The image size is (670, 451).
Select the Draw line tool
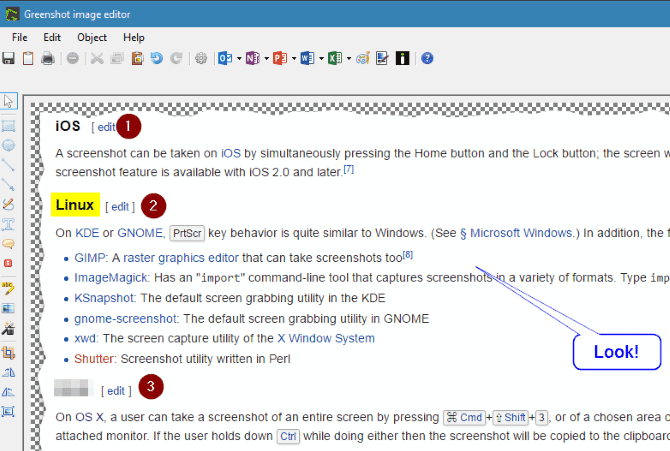(9, 165)
